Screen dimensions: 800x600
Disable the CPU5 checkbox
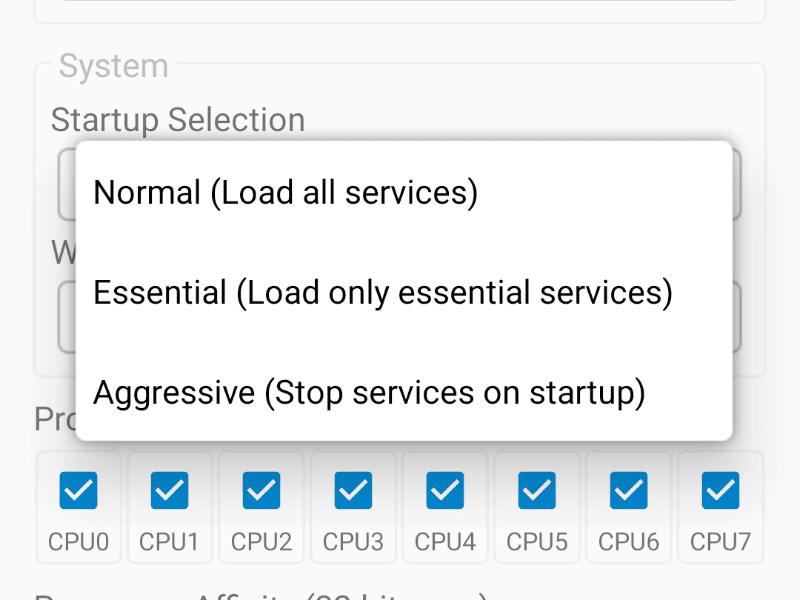537,490
